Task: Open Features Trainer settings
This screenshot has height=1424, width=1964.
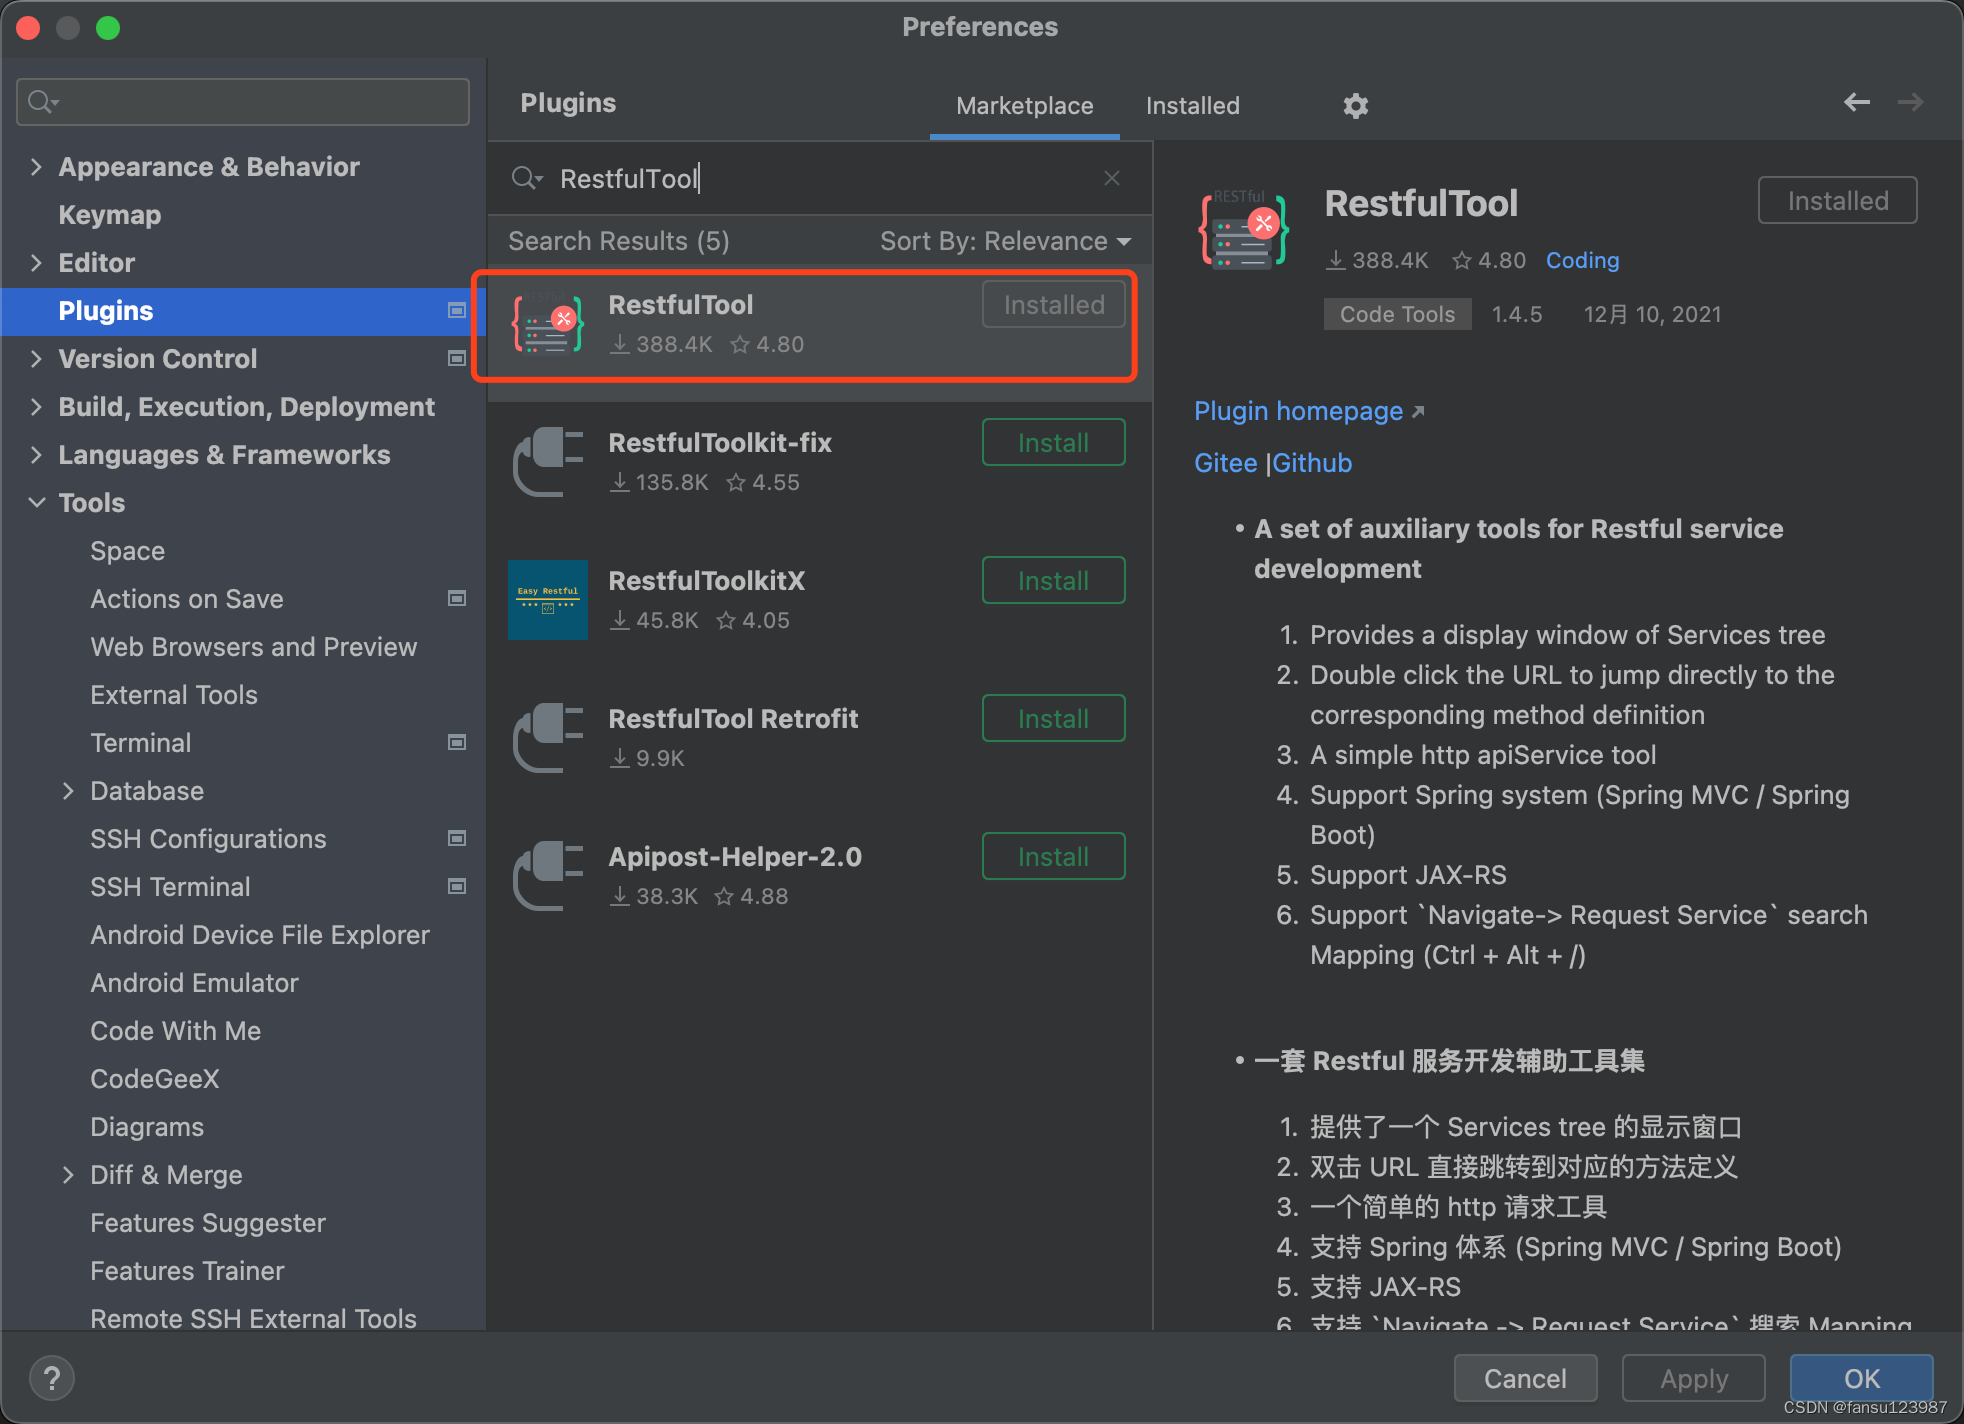Action: point(187,1270)
